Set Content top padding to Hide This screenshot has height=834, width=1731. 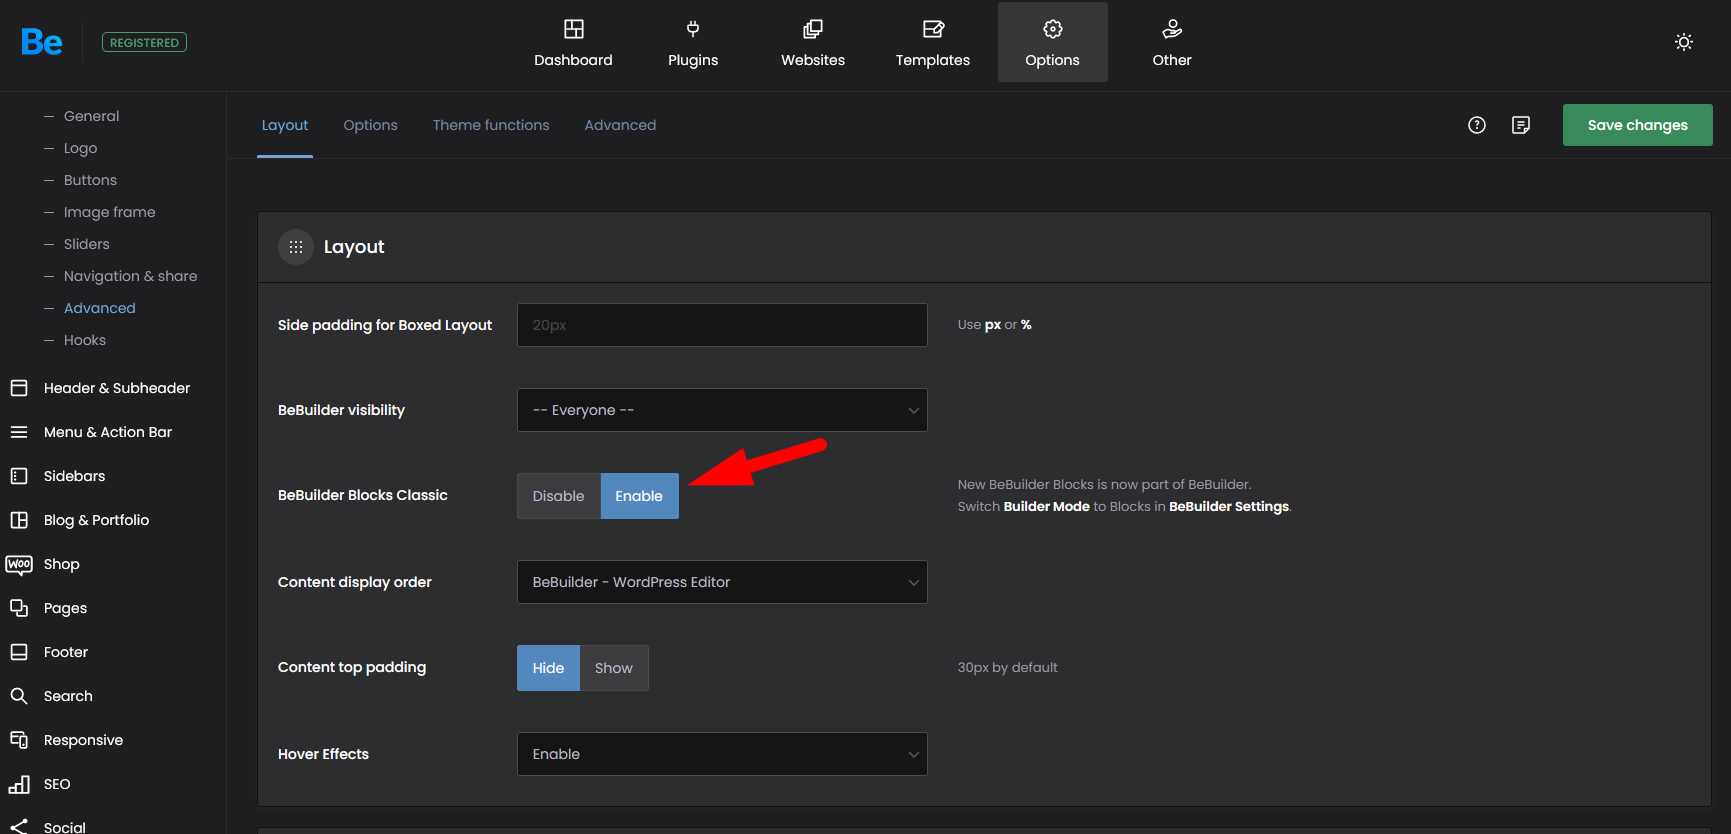point(548,668)
